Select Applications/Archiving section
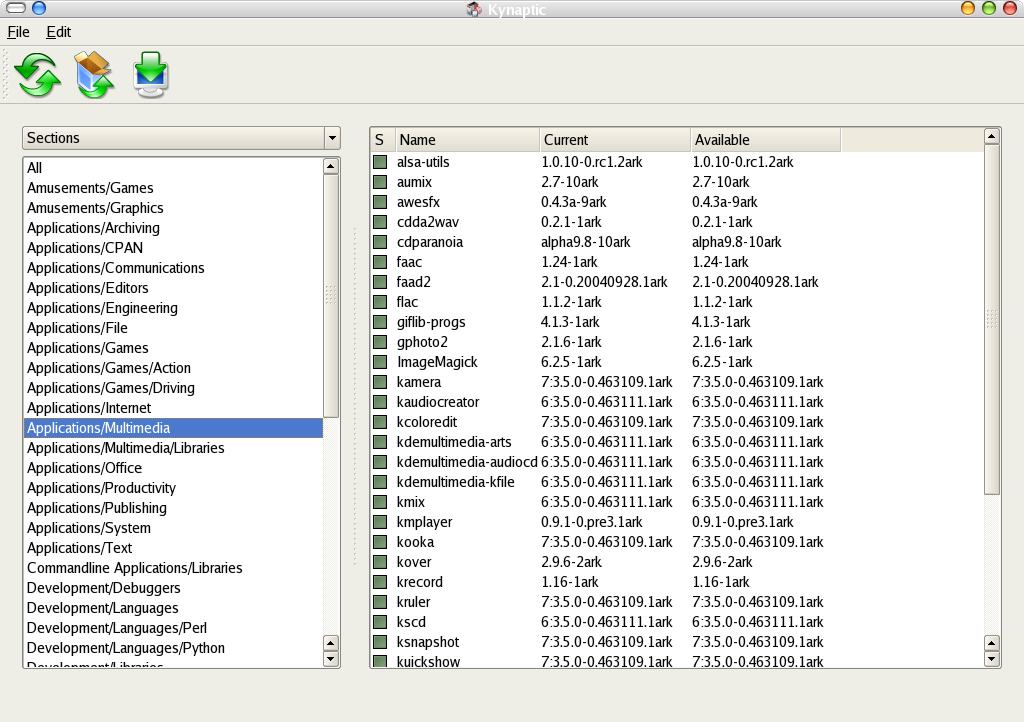 click(x=173, y=228)
